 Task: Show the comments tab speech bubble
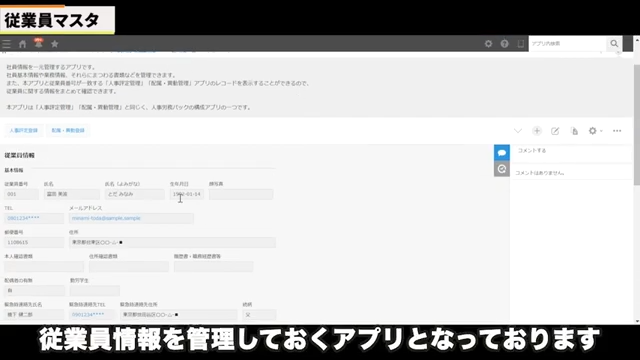502,153
